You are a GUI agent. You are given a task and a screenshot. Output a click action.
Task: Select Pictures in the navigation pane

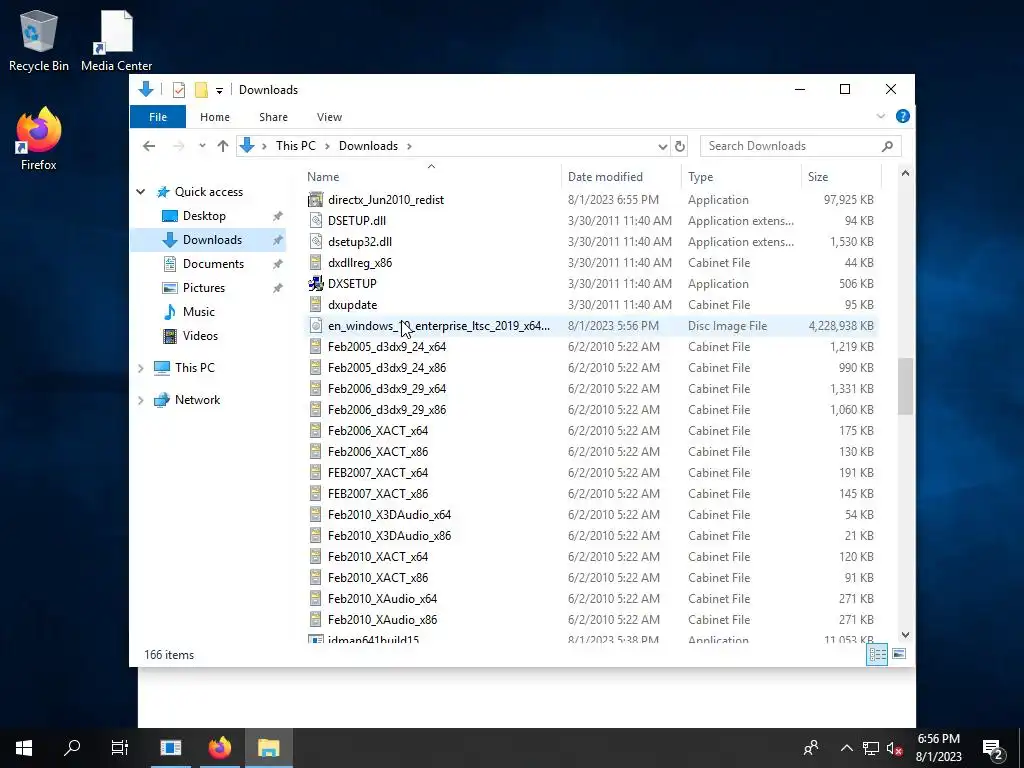tap(204, 287)
